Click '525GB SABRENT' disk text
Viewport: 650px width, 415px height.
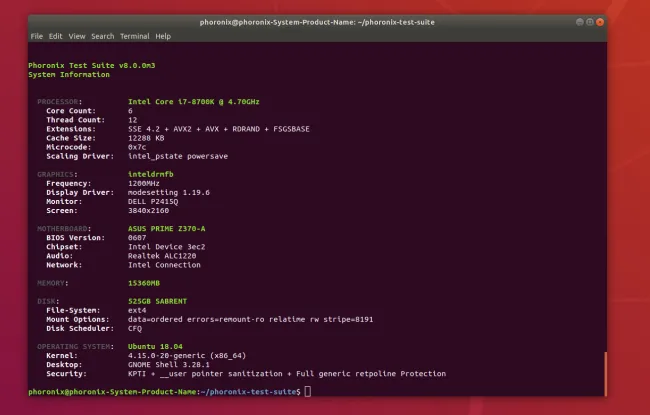(158, 301)
